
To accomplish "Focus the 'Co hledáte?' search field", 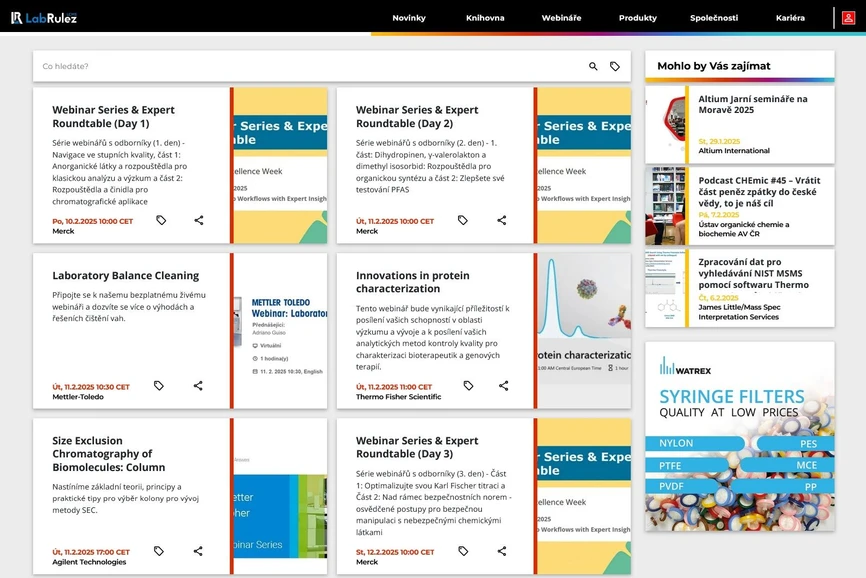I will (x=309, y=66).
